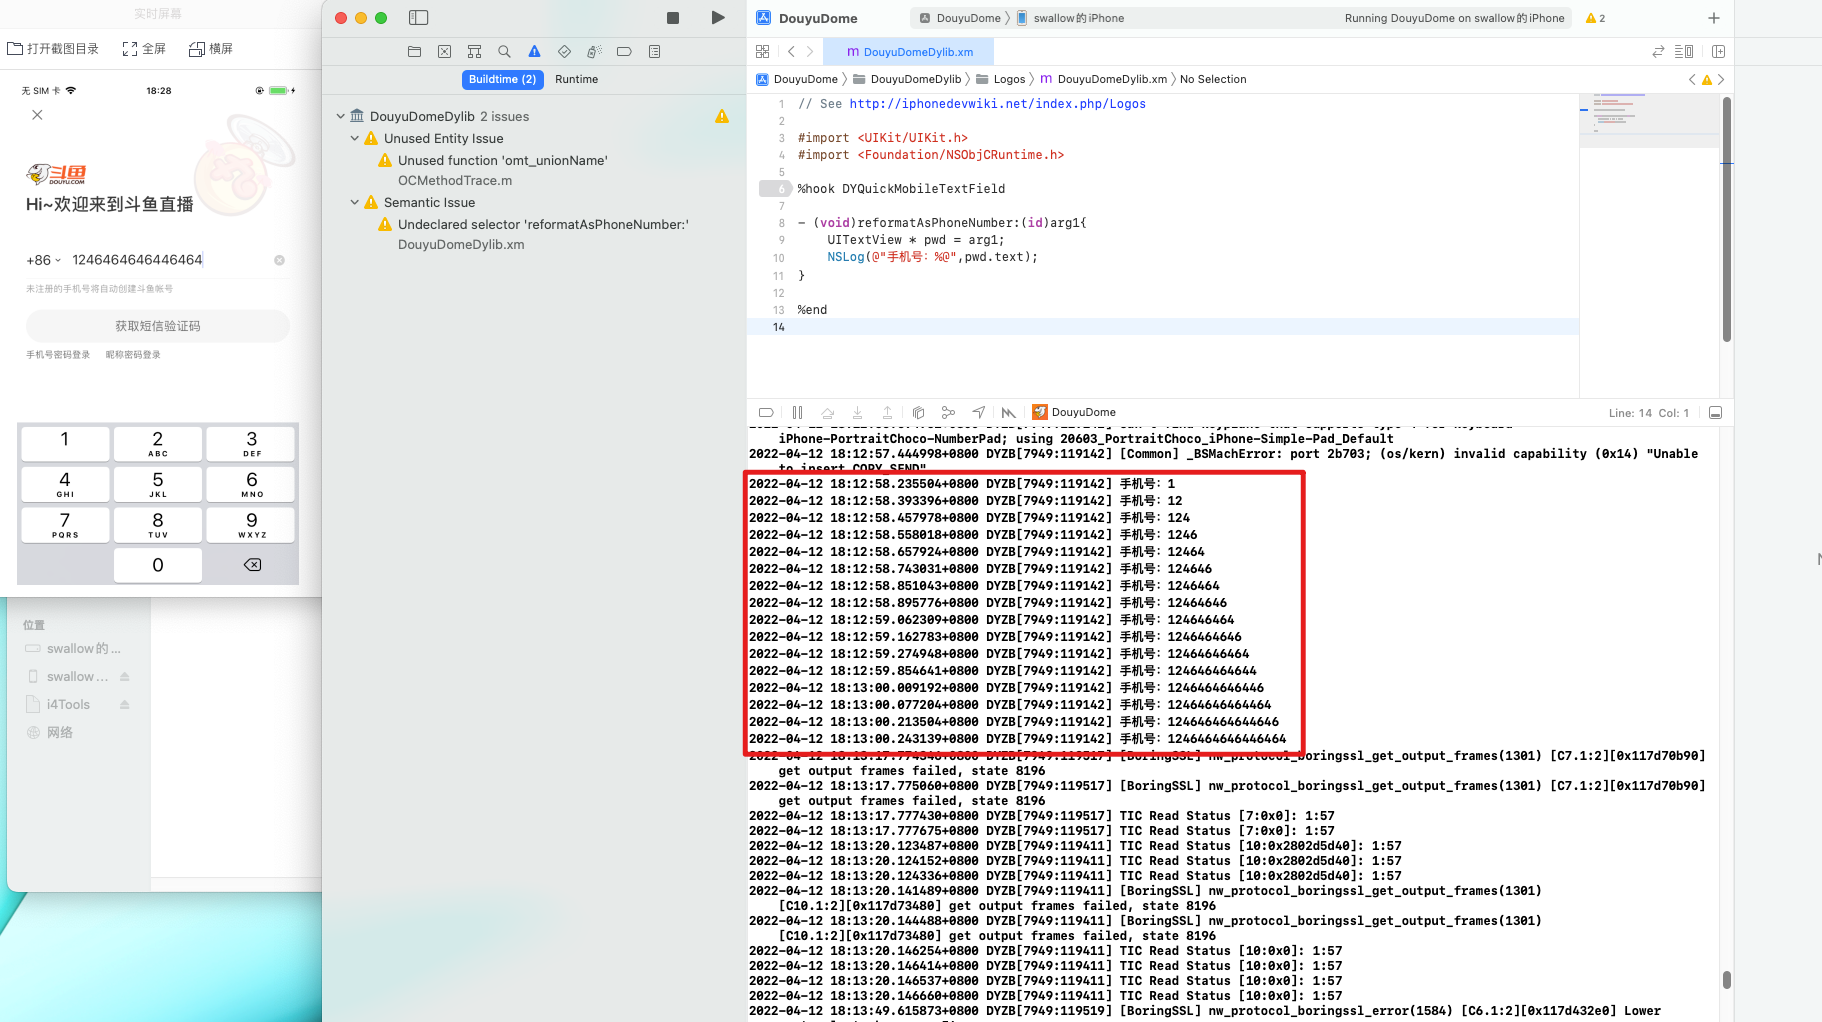Viewport: 1822px width, 1022px height.
Task: Click 全屏 fullscreen button
Action: coord(144,48)
